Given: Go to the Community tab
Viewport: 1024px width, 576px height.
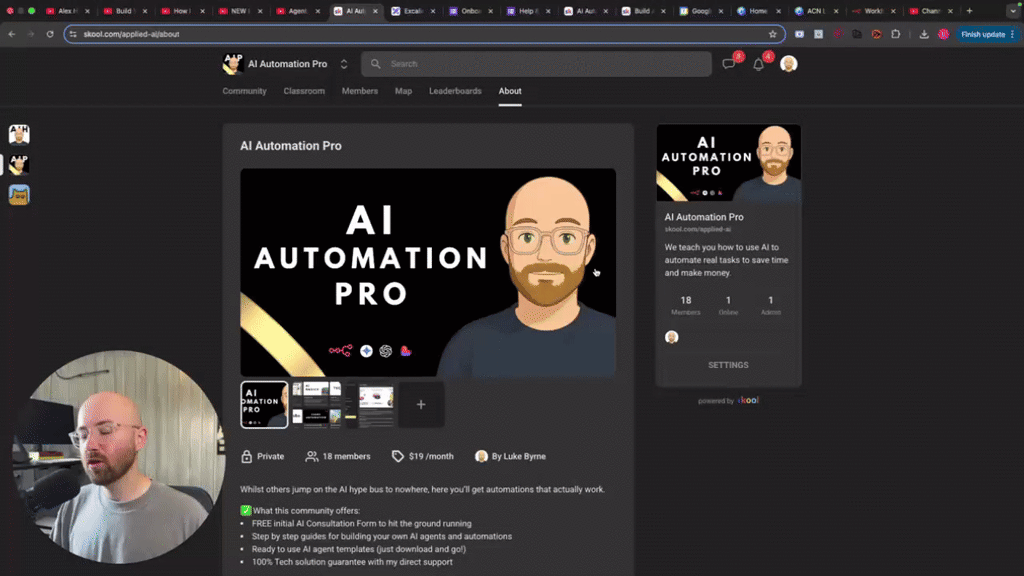Looking at the screenshot, I should pos(244,91).
